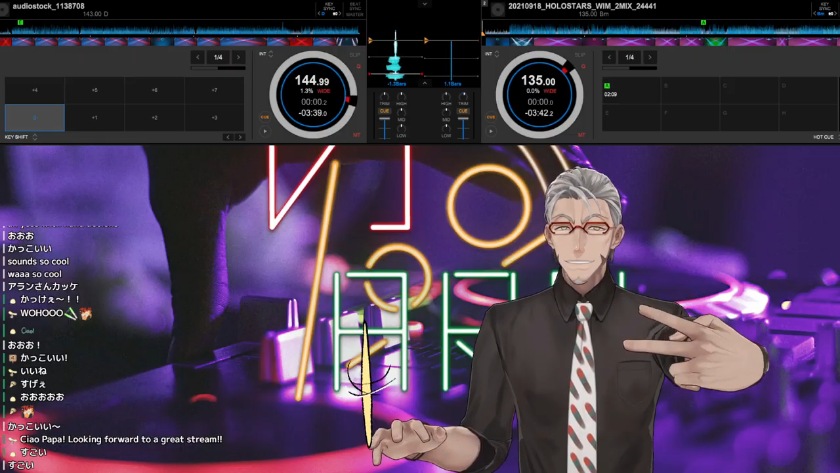
Task: Increase deck 1 beat jump size
Action: coord(238,57)
